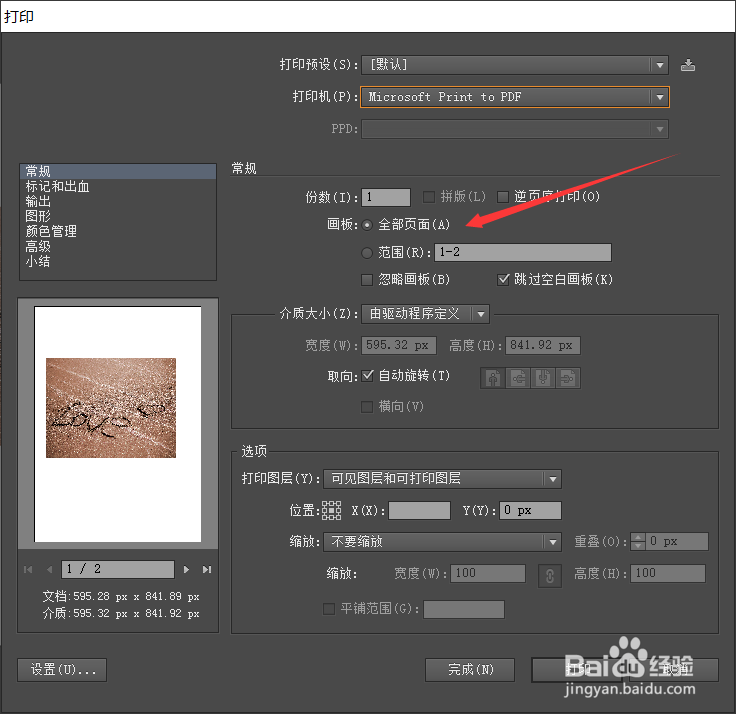The image size is (736, 714).
Task: Toggle the scale proportion link icon
Action: click(550, 575)
